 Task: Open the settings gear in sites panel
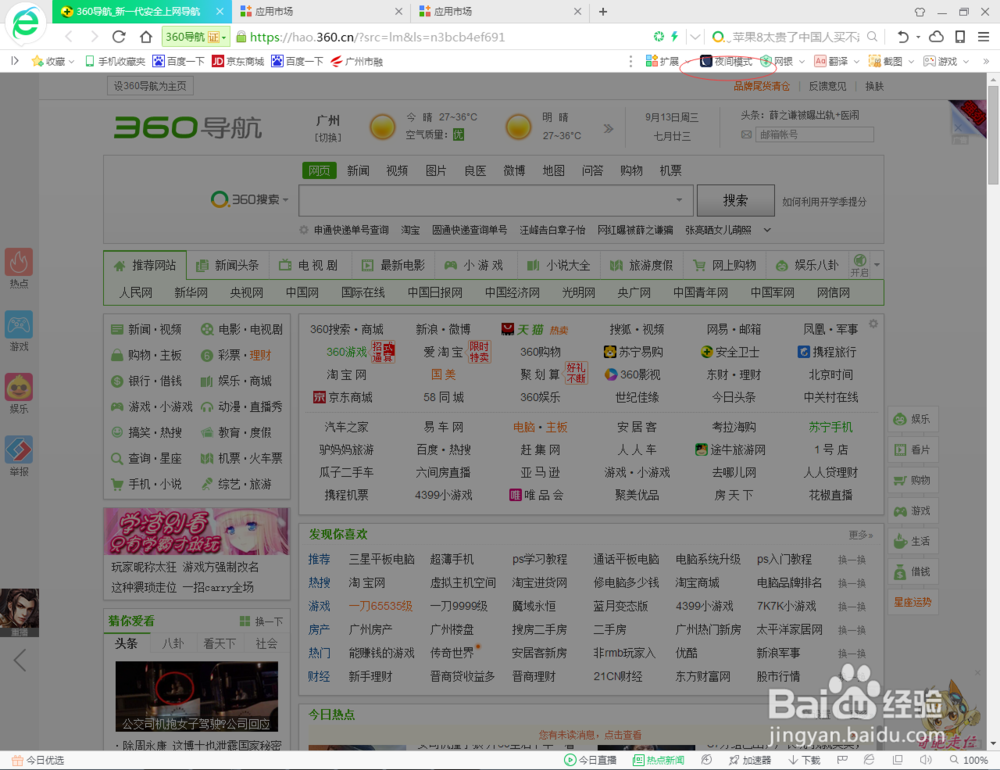coord(873,324)
